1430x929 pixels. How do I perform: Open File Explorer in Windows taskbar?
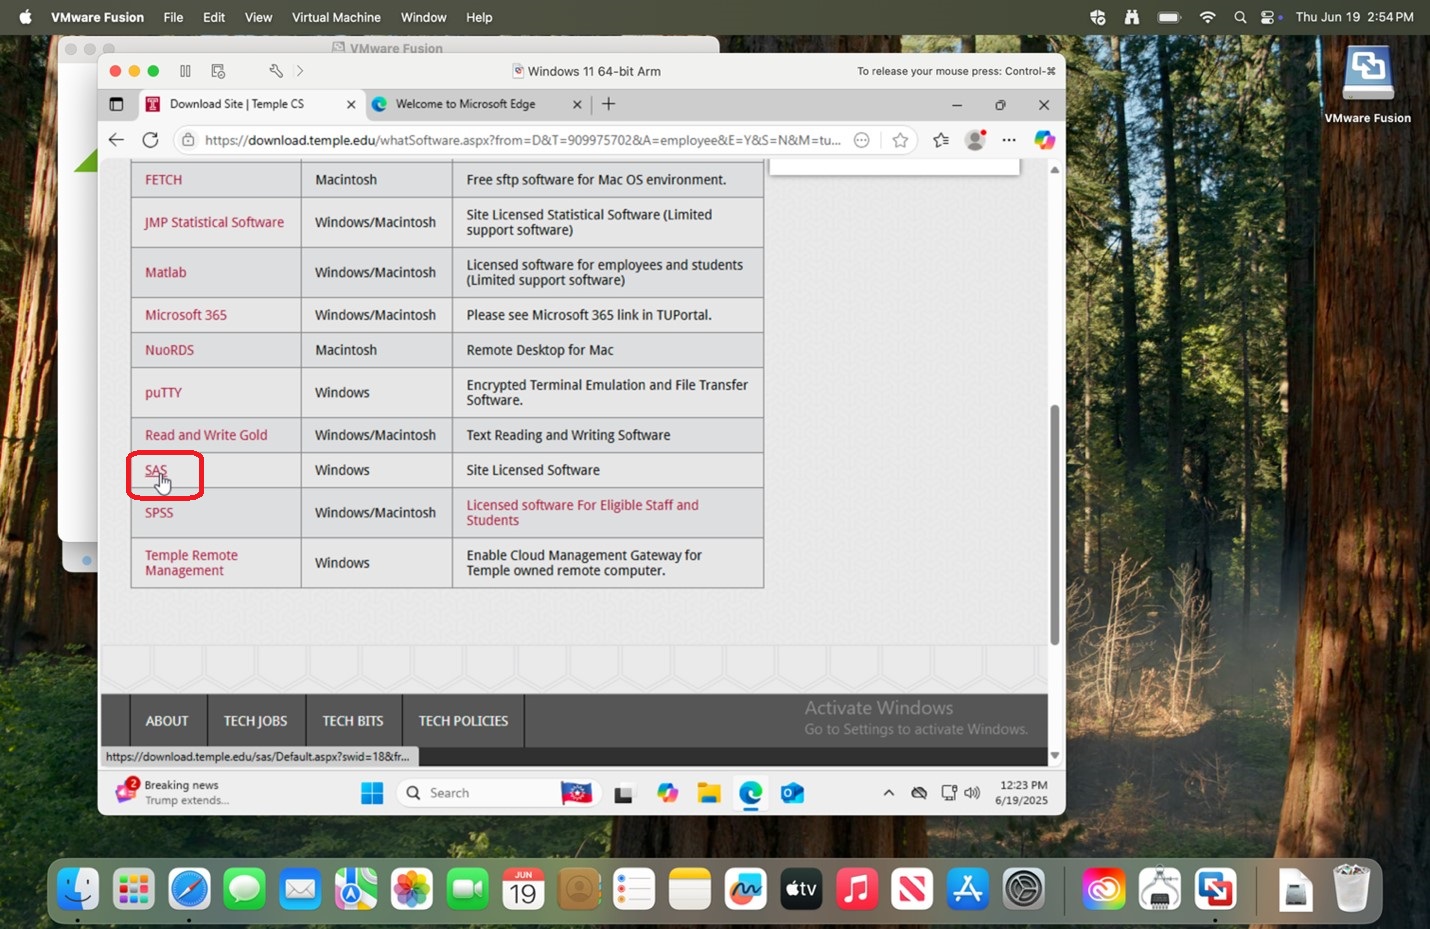pos(709,793)
